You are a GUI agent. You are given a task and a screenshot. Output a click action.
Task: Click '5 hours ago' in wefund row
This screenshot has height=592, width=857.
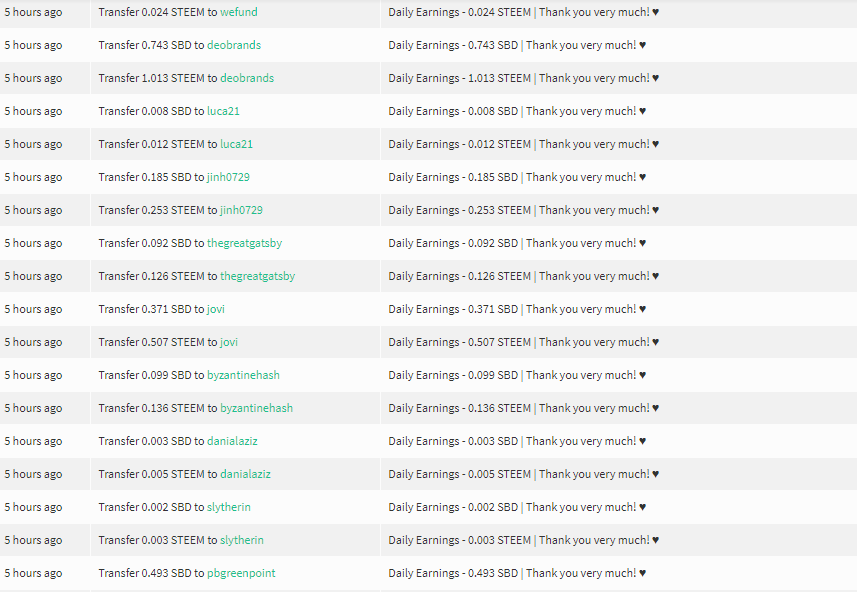(33, 12)
